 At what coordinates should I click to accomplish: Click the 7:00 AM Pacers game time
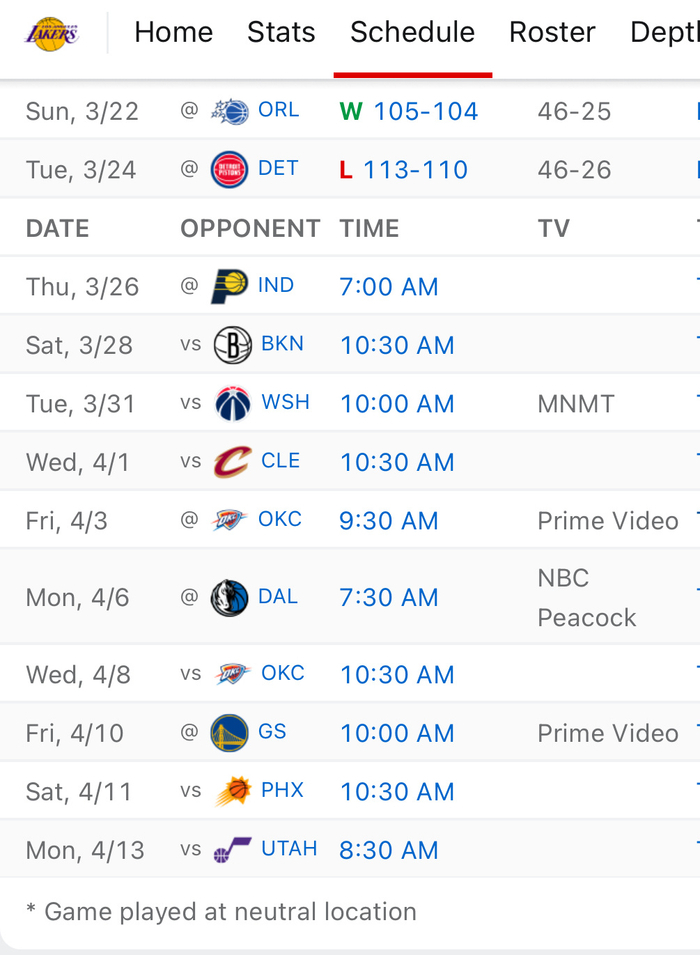(389, 287)
